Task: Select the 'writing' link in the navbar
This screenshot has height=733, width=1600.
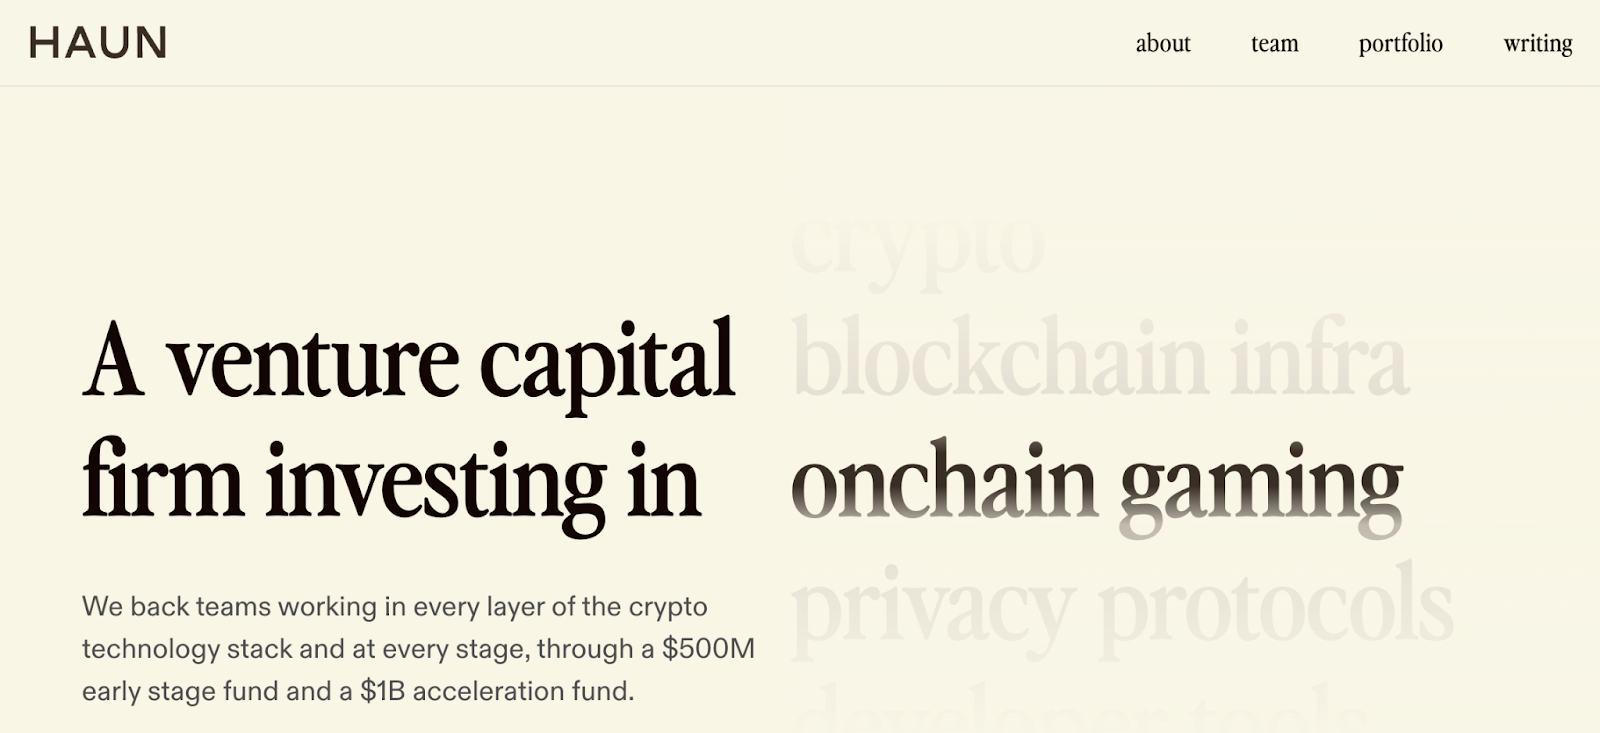Action: coord(1537,44)
